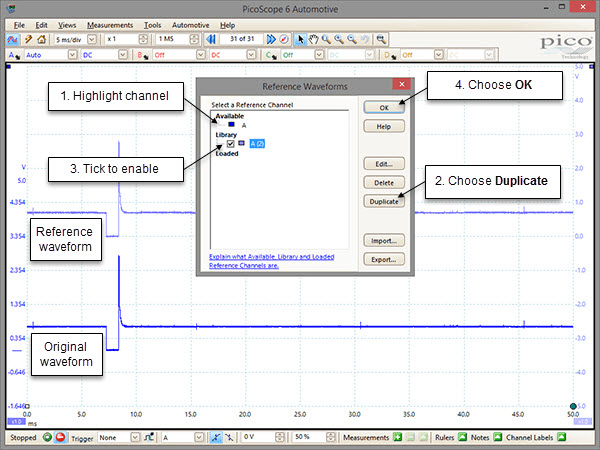The height and width of the screenshot is (450, 600).
Task: Tick the A (2) library checkbox
Action: [x=230, y=143]
